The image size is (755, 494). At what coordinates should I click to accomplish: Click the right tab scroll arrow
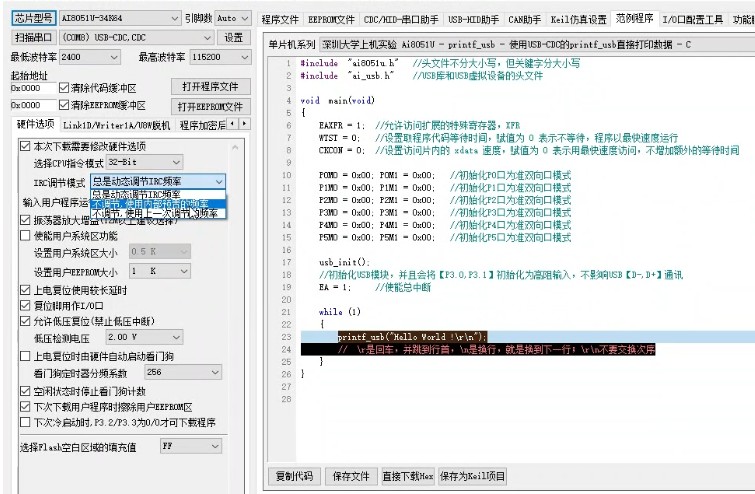[x=245, y=124]
